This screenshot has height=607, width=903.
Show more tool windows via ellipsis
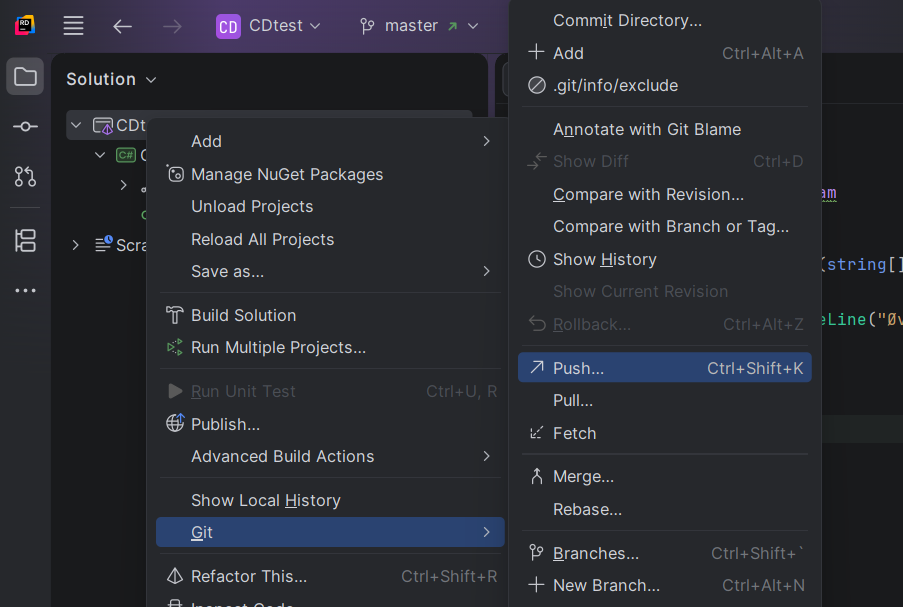25,291
